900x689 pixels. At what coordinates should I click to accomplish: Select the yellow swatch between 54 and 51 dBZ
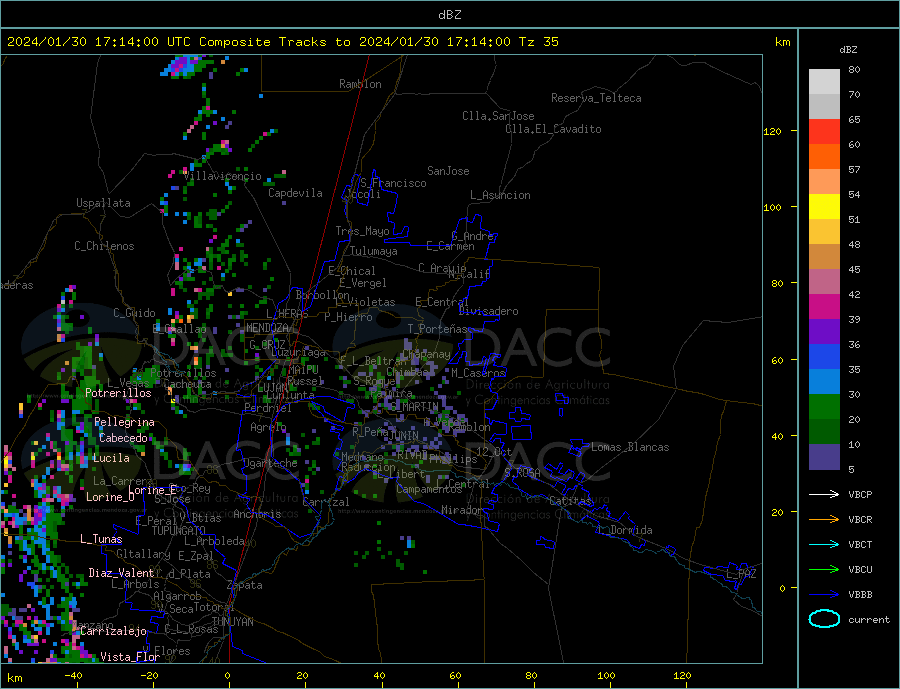(x=824, y=207)
